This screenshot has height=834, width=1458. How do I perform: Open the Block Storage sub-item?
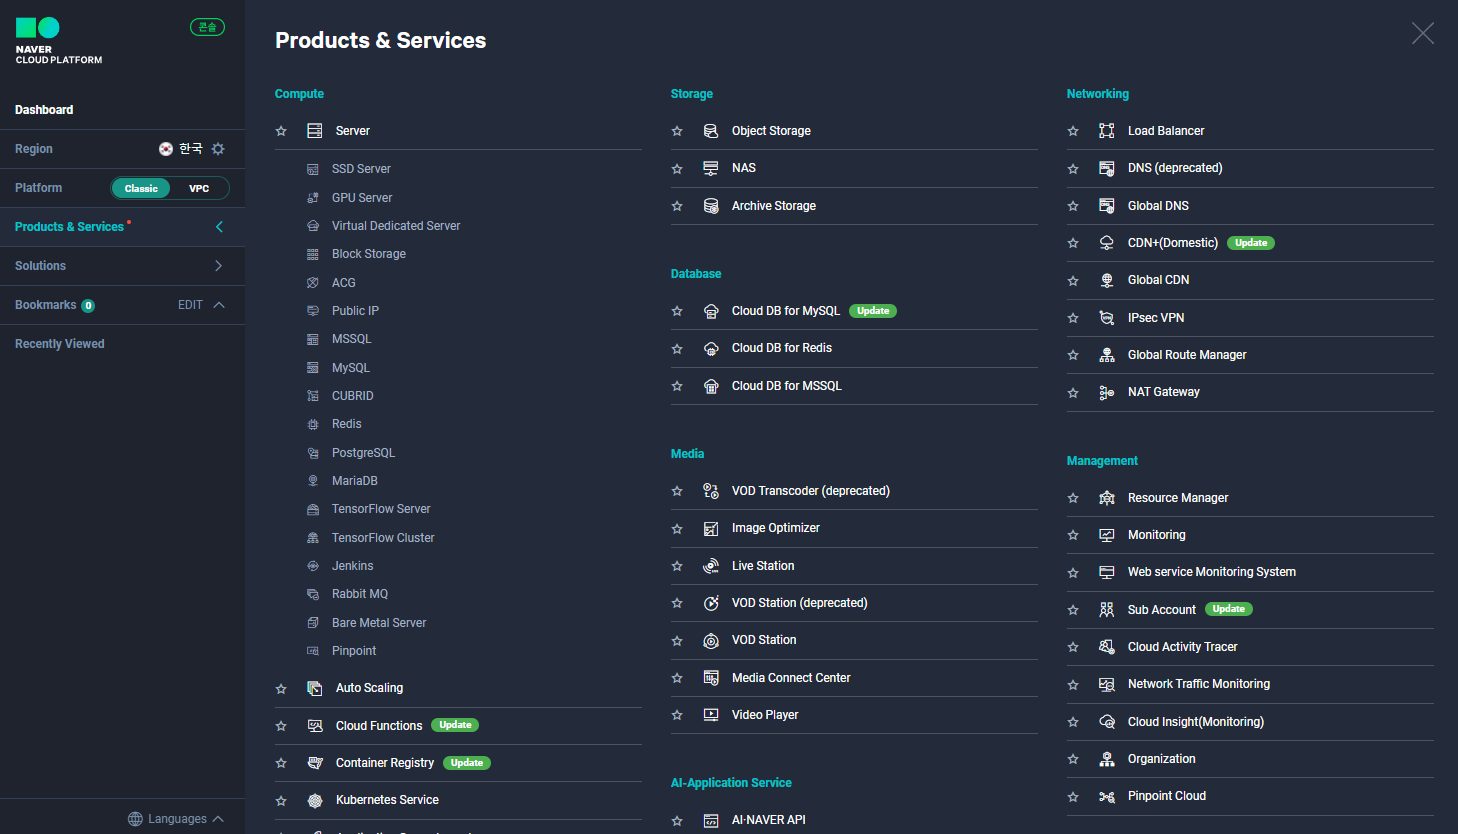369,254
